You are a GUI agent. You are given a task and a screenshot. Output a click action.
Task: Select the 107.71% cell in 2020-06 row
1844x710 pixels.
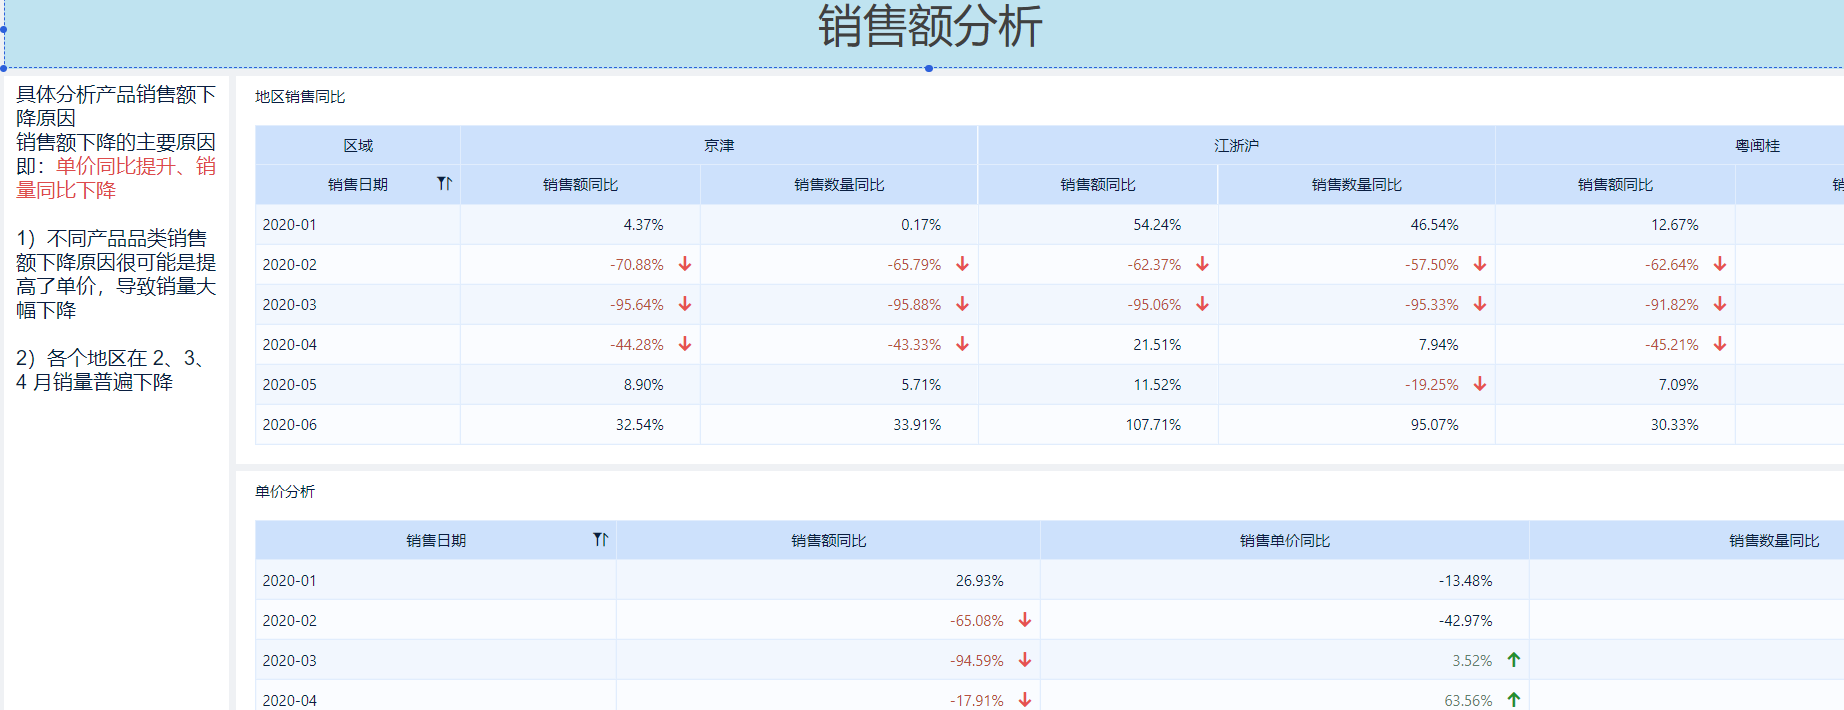click(1153, 425)
